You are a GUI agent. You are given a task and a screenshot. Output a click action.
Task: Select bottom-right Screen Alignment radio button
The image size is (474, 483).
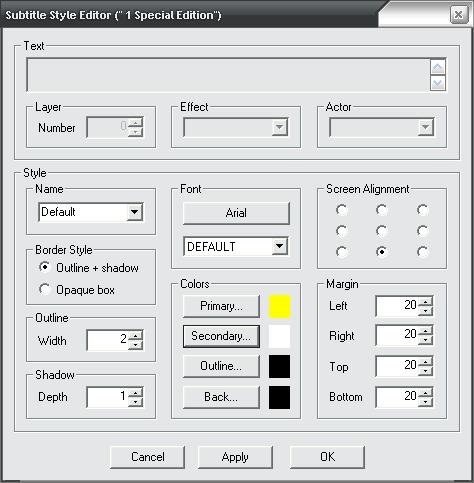423,252
